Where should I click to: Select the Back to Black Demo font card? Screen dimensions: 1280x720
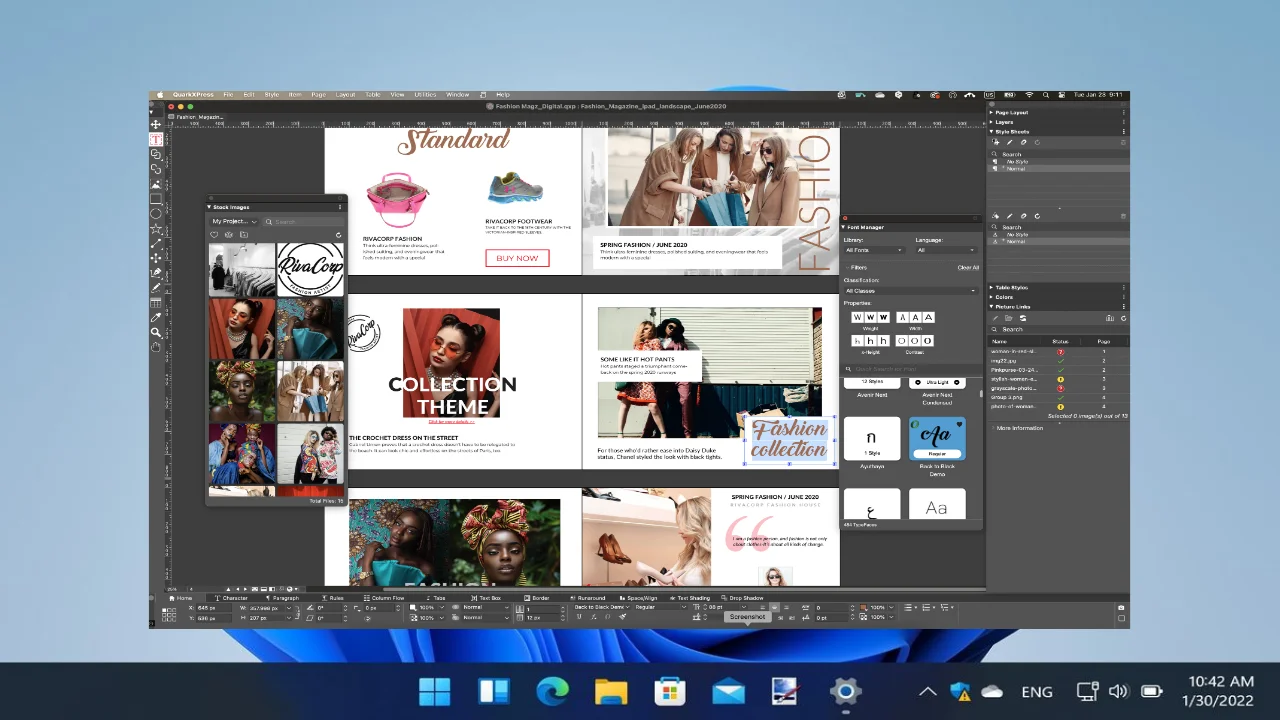point(937,438)
